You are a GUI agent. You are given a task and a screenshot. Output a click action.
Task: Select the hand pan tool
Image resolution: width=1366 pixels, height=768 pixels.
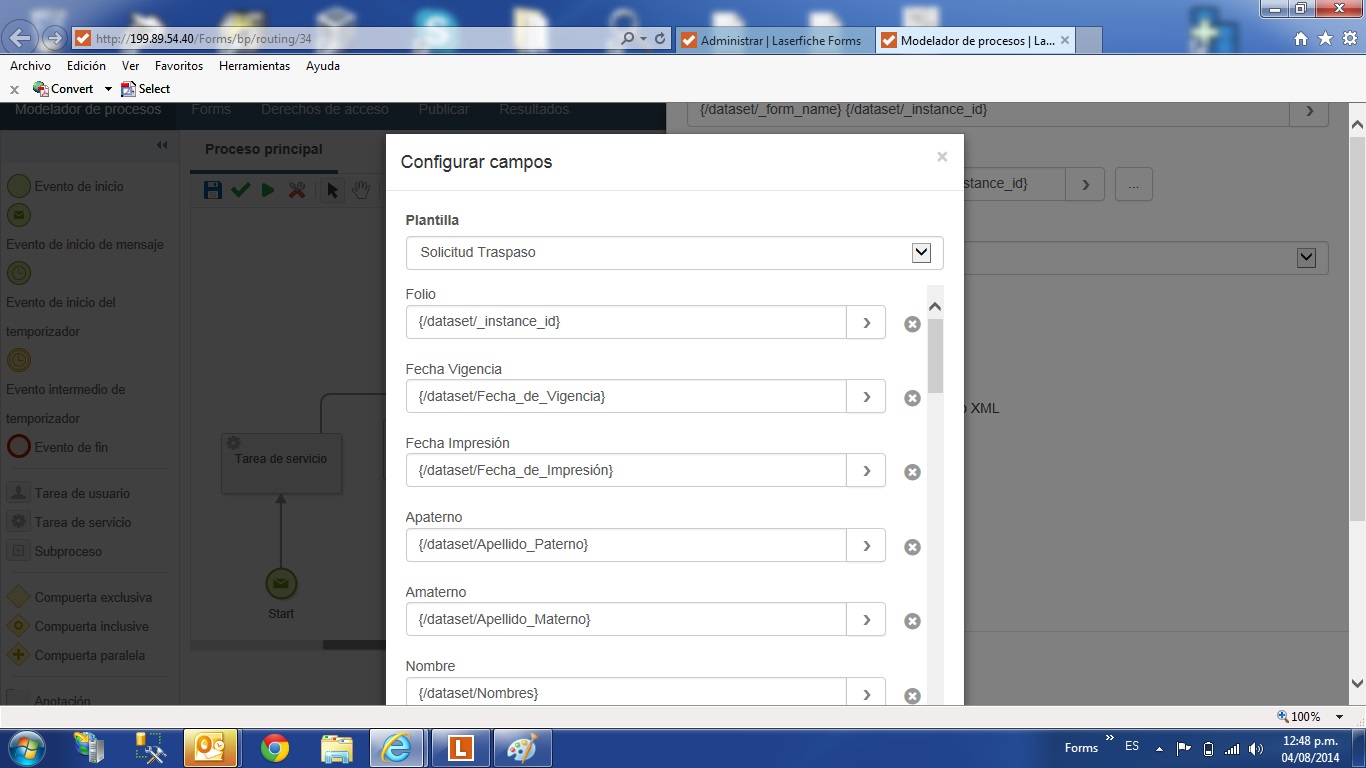click(360, 190)
